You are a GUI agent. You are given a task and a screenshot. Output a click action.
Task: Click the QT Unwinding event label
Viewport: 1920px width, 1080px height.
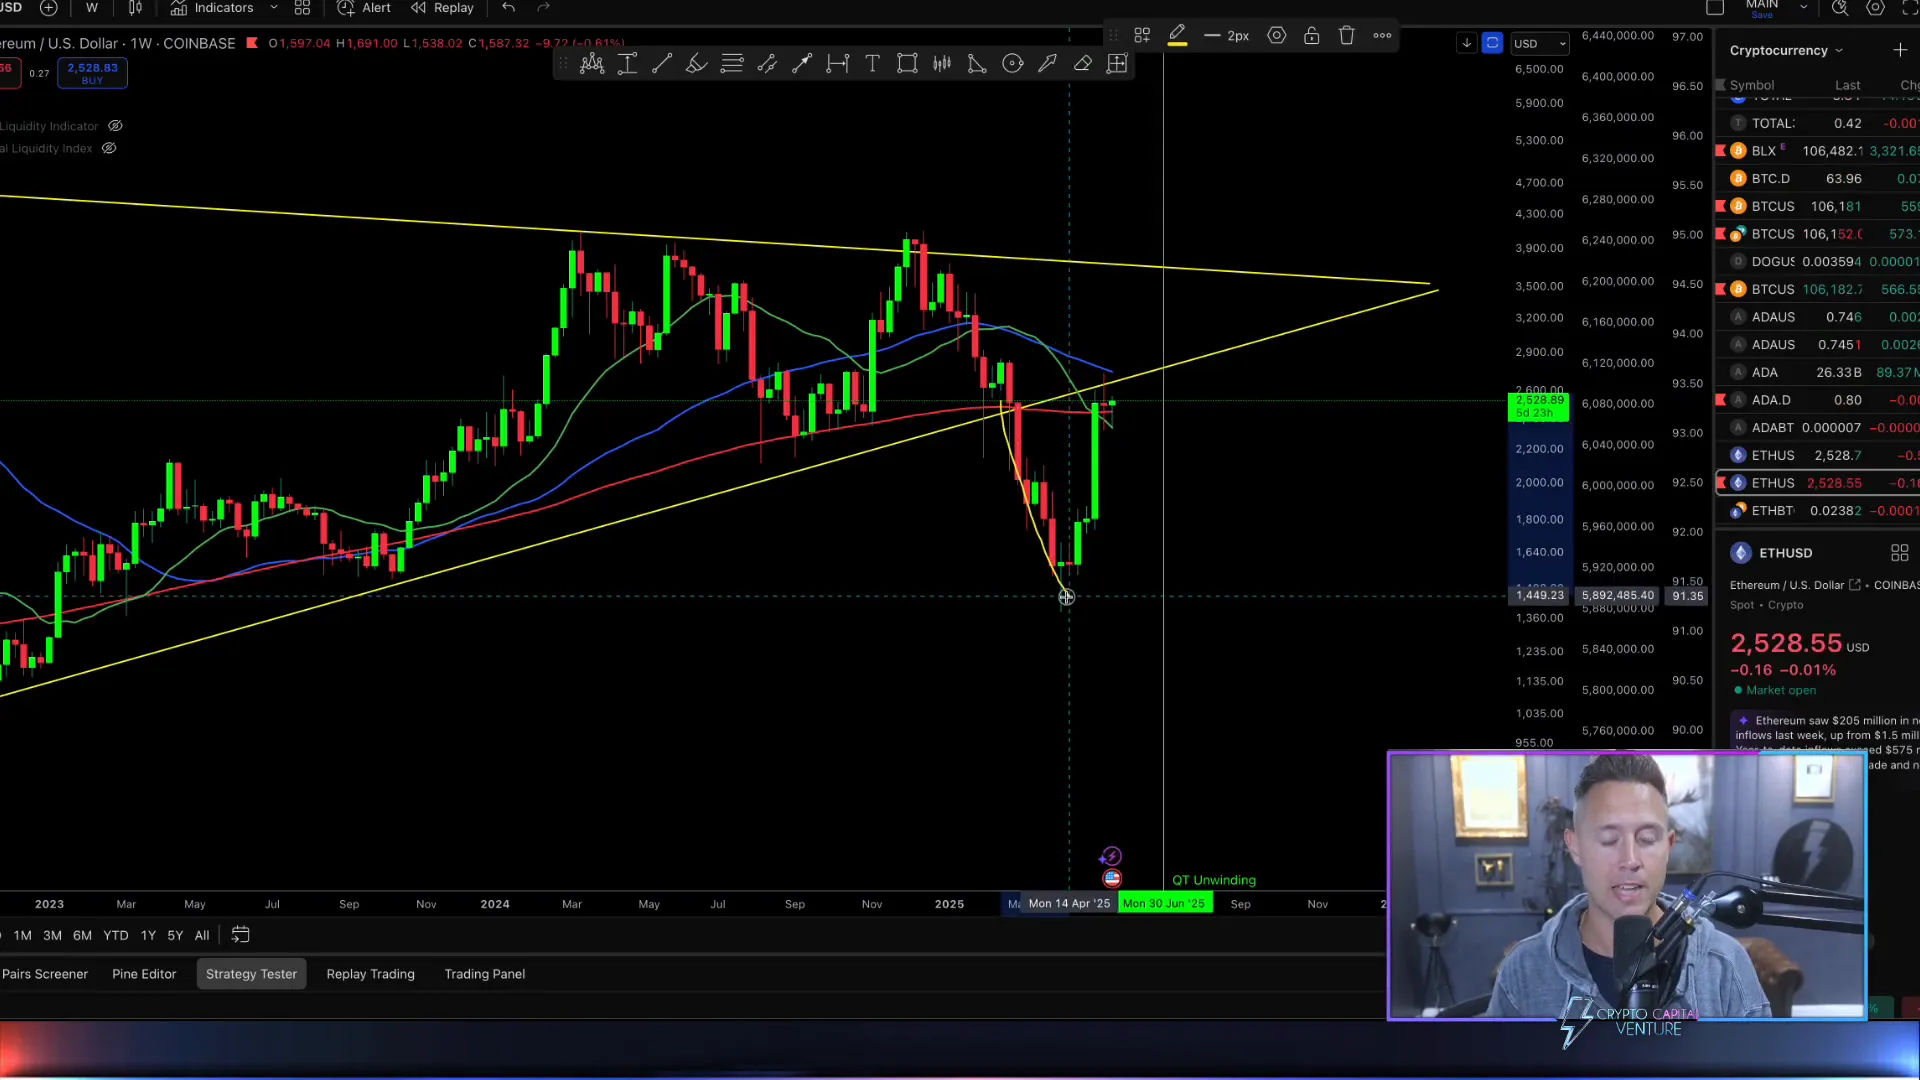pyautogui.click(x=1214, y=880)
